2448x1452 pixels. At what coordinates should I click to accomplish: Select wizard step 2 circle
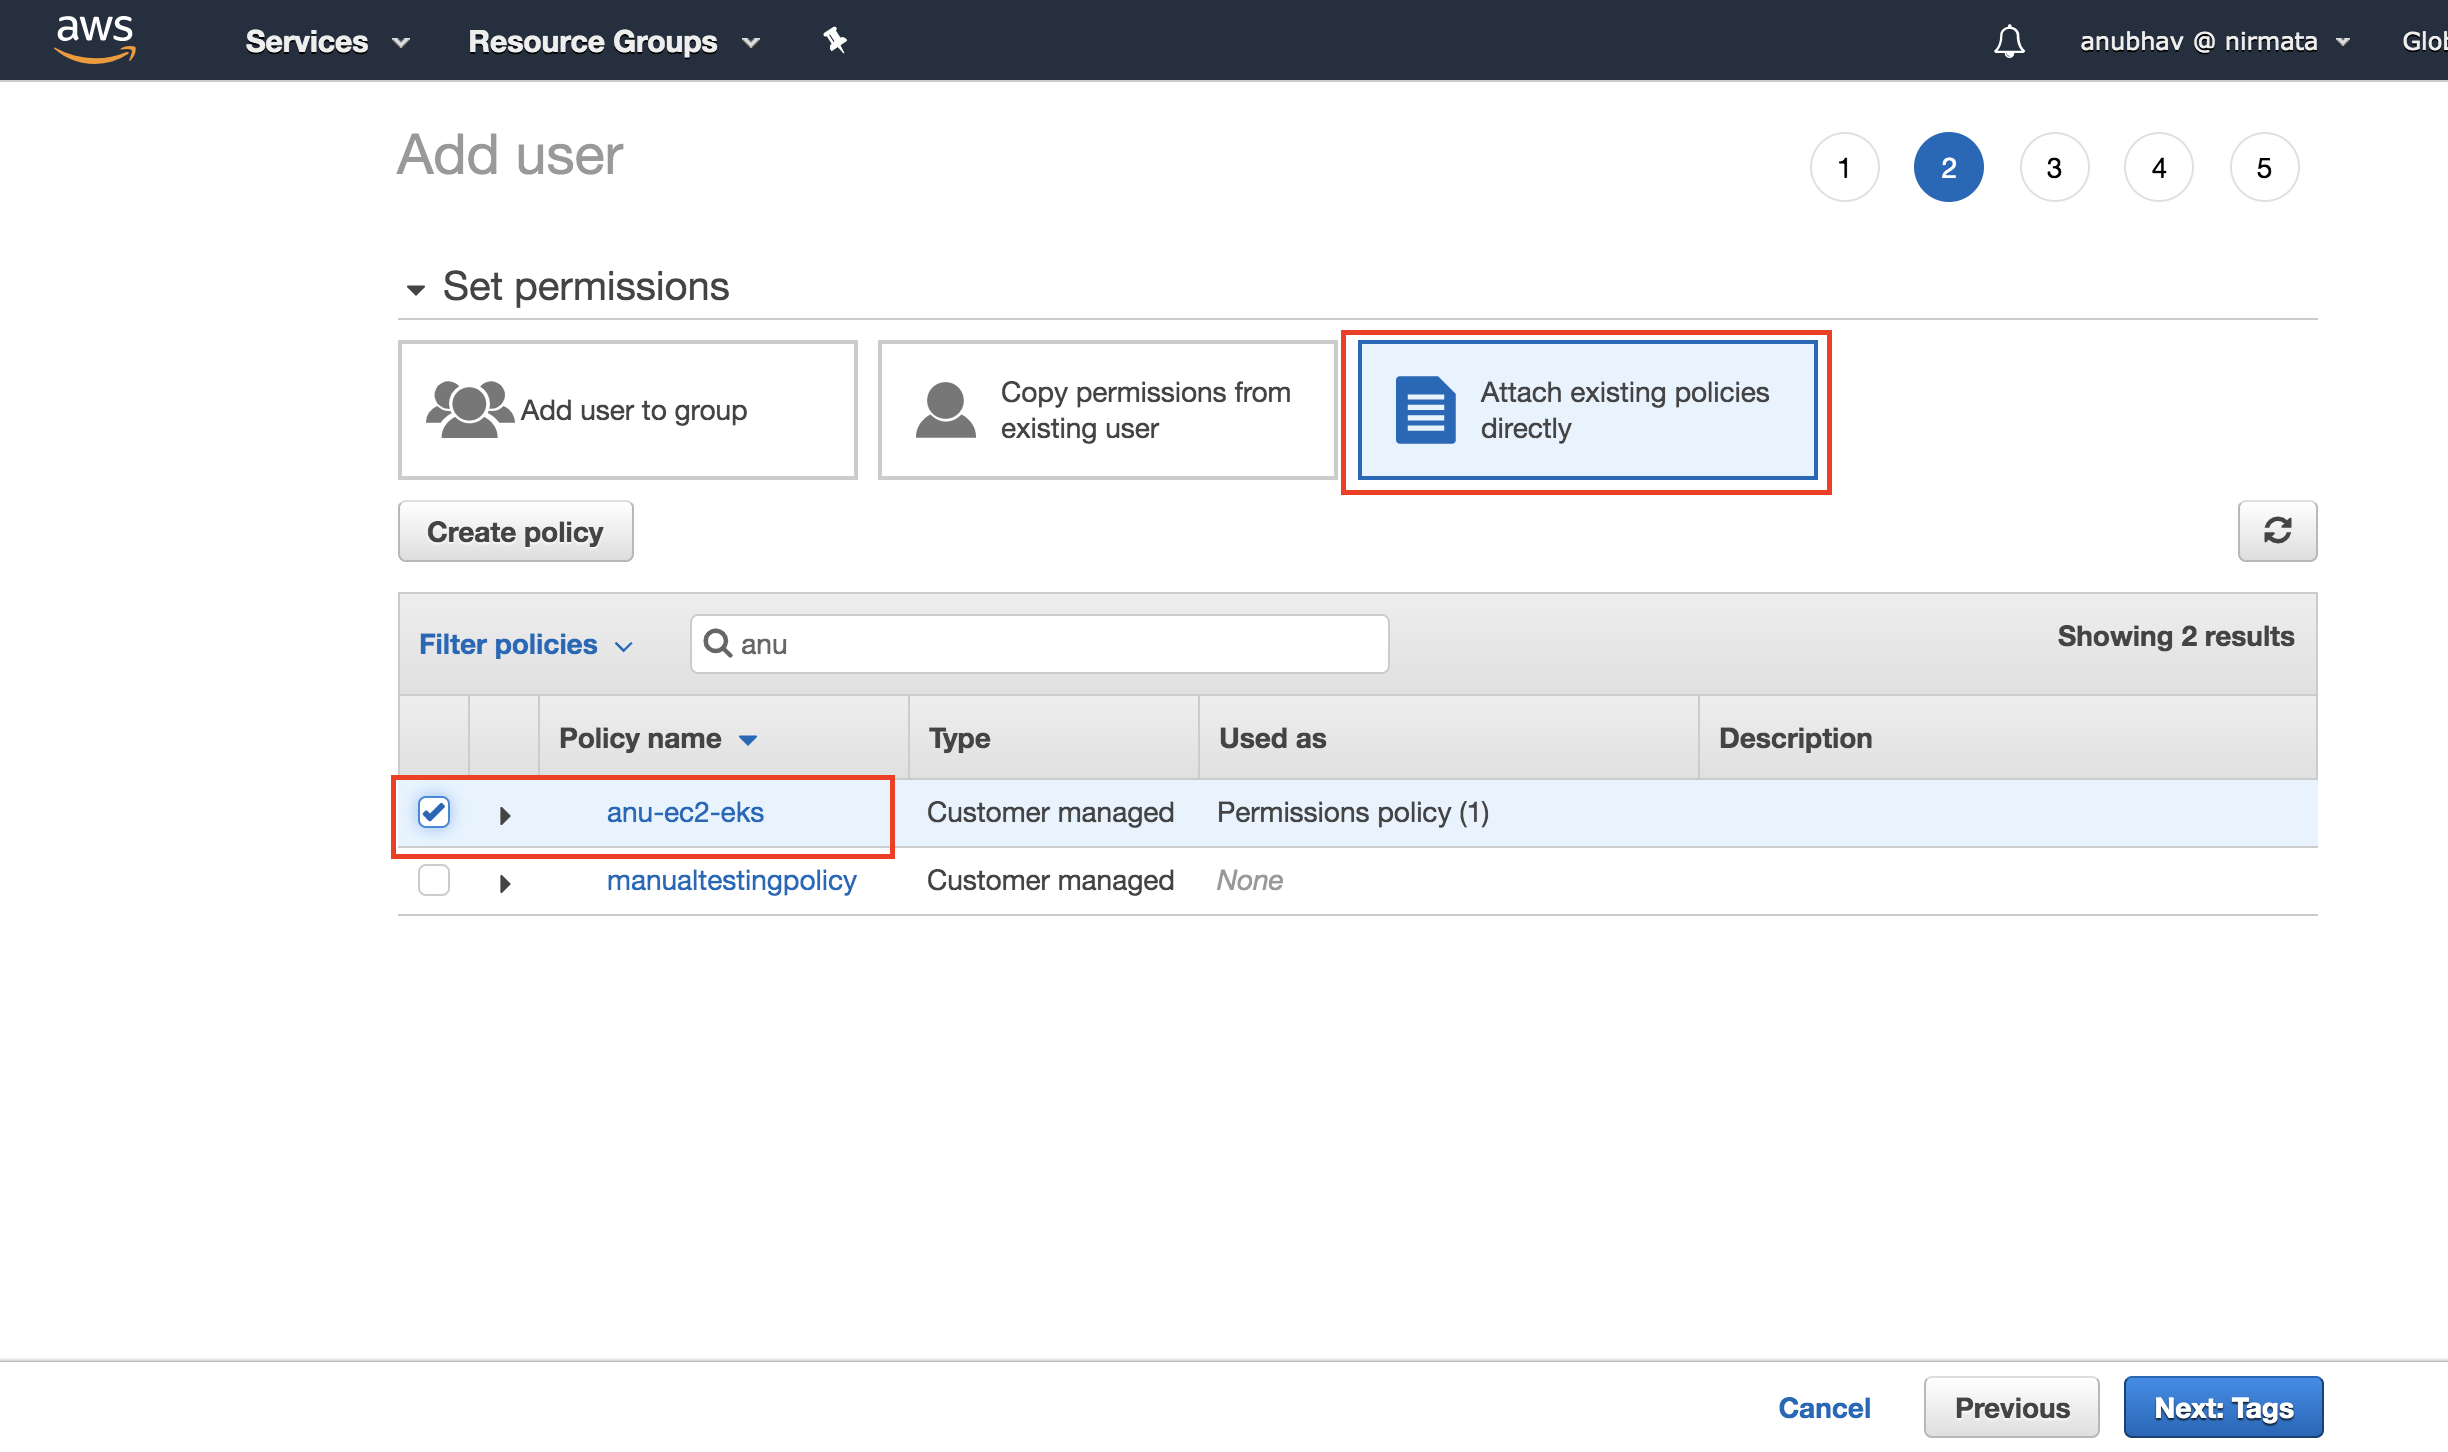click(1948, 167)
